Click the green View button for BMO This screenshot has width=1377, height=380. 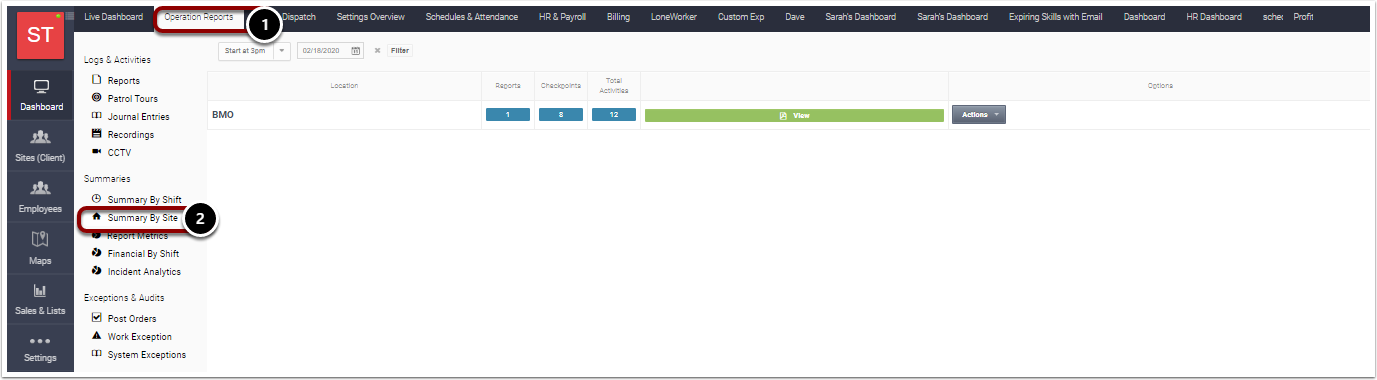[x=794, y=115]
